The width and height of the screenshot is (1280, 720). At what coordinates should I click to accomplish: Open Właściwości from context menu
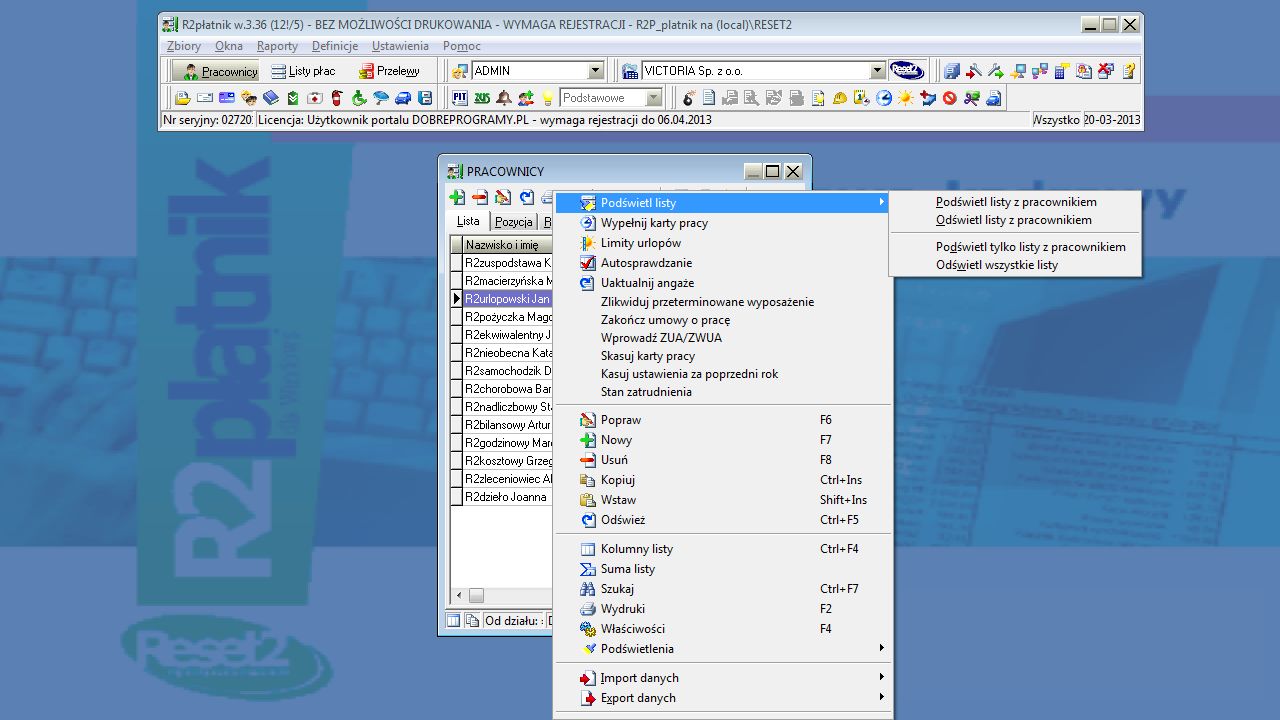pyautogui.click(x=723, y=629)
